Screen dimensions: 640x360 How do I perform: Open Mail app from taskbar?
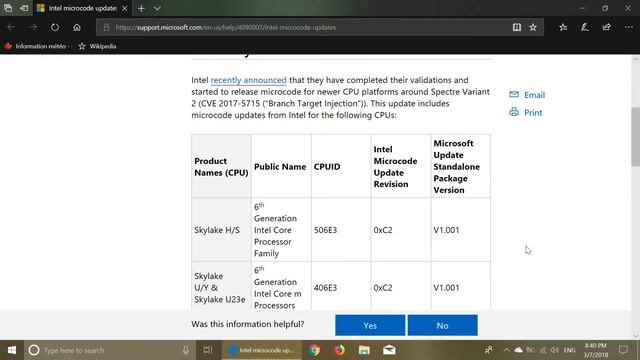(389, 350)
